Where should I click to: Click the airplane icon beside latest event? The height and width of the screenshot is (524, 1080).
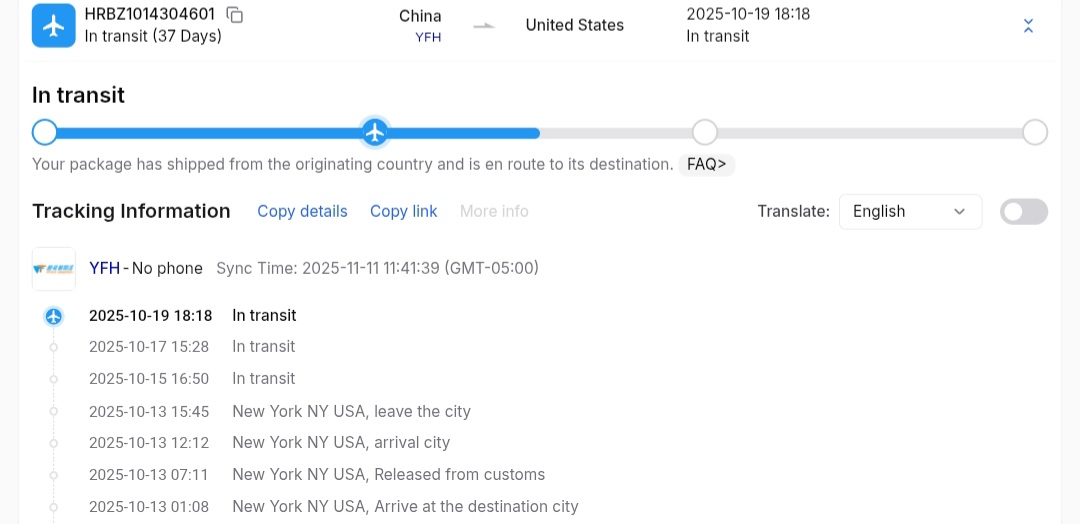54,316
